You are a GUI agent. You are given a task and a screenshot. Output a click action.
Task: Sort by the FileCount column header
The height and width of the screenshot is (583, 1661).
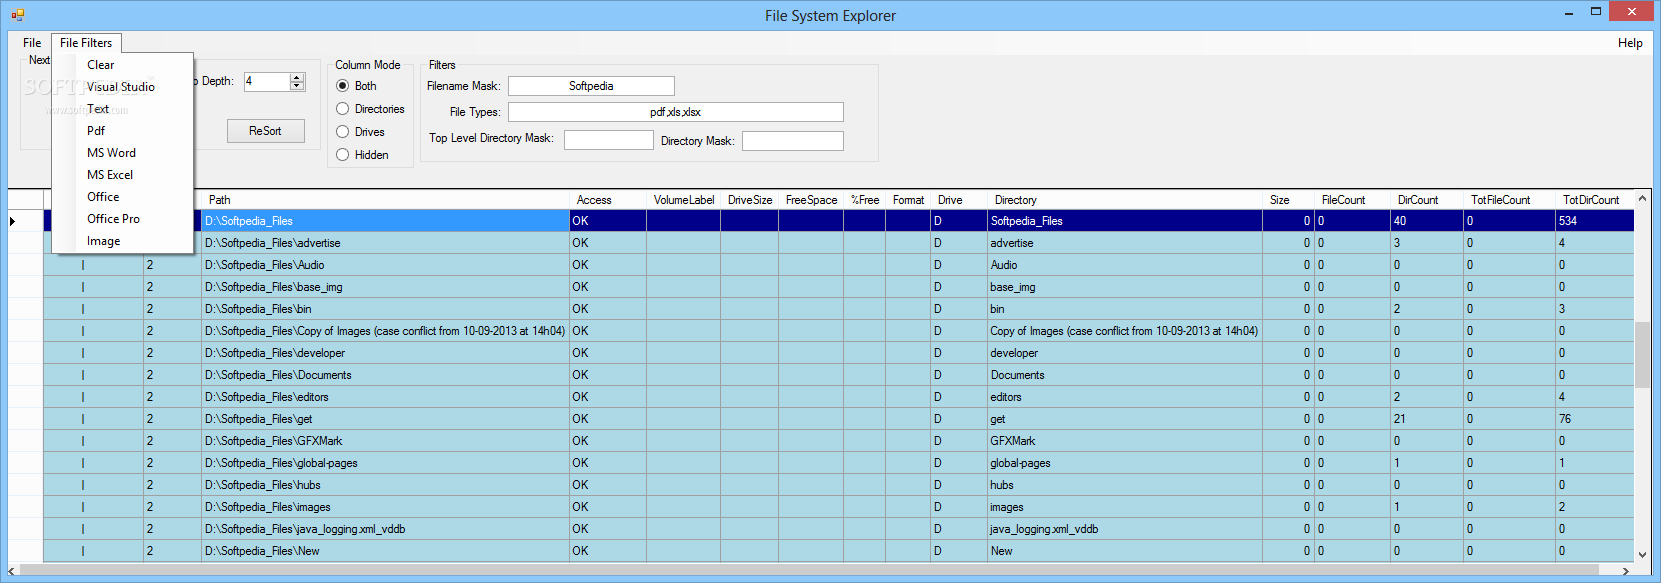tap(1352, 200)
